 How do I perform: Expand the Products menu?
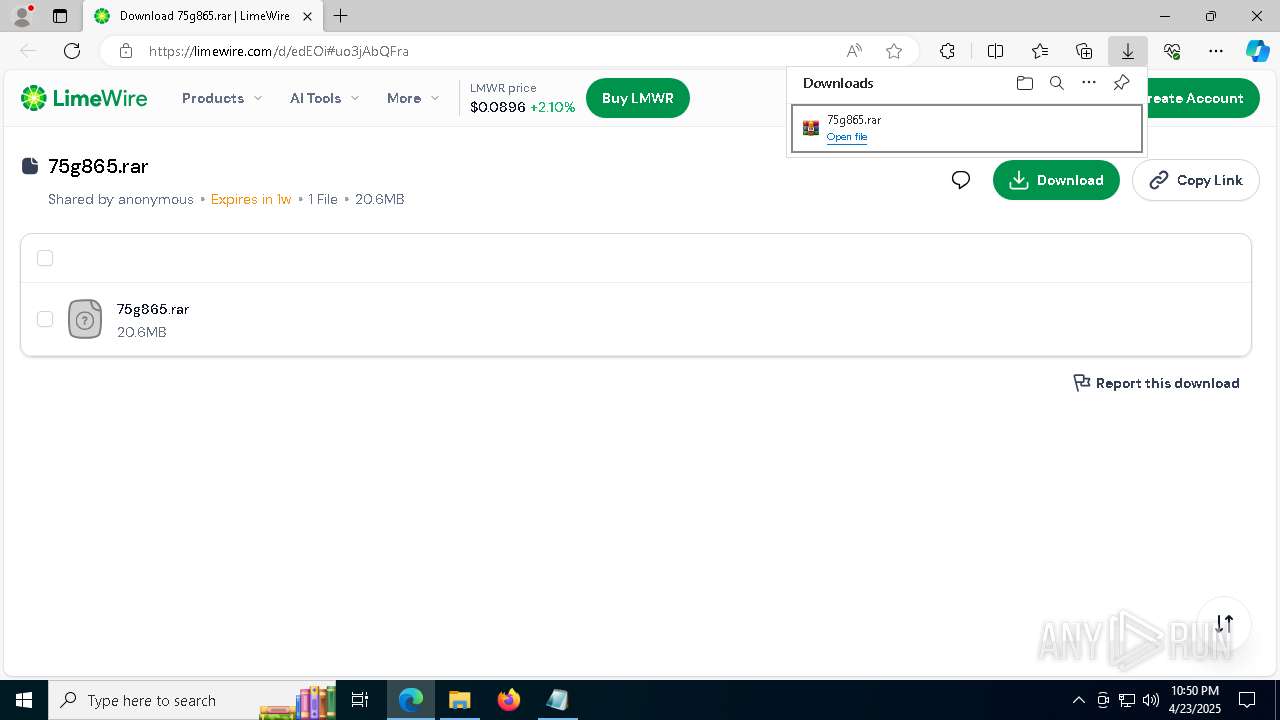pos(222,98)
